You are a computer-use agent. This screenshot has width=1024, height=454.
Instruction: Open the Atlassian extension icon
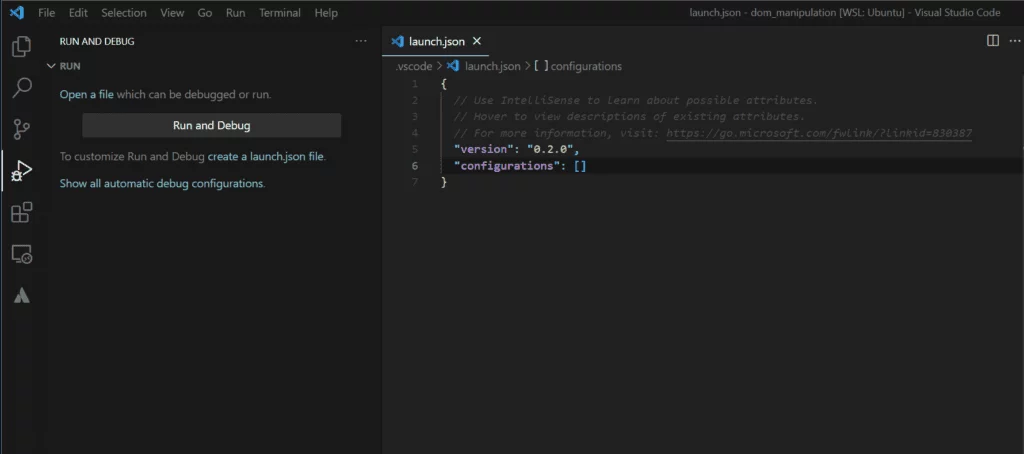(x=22, y=296)
